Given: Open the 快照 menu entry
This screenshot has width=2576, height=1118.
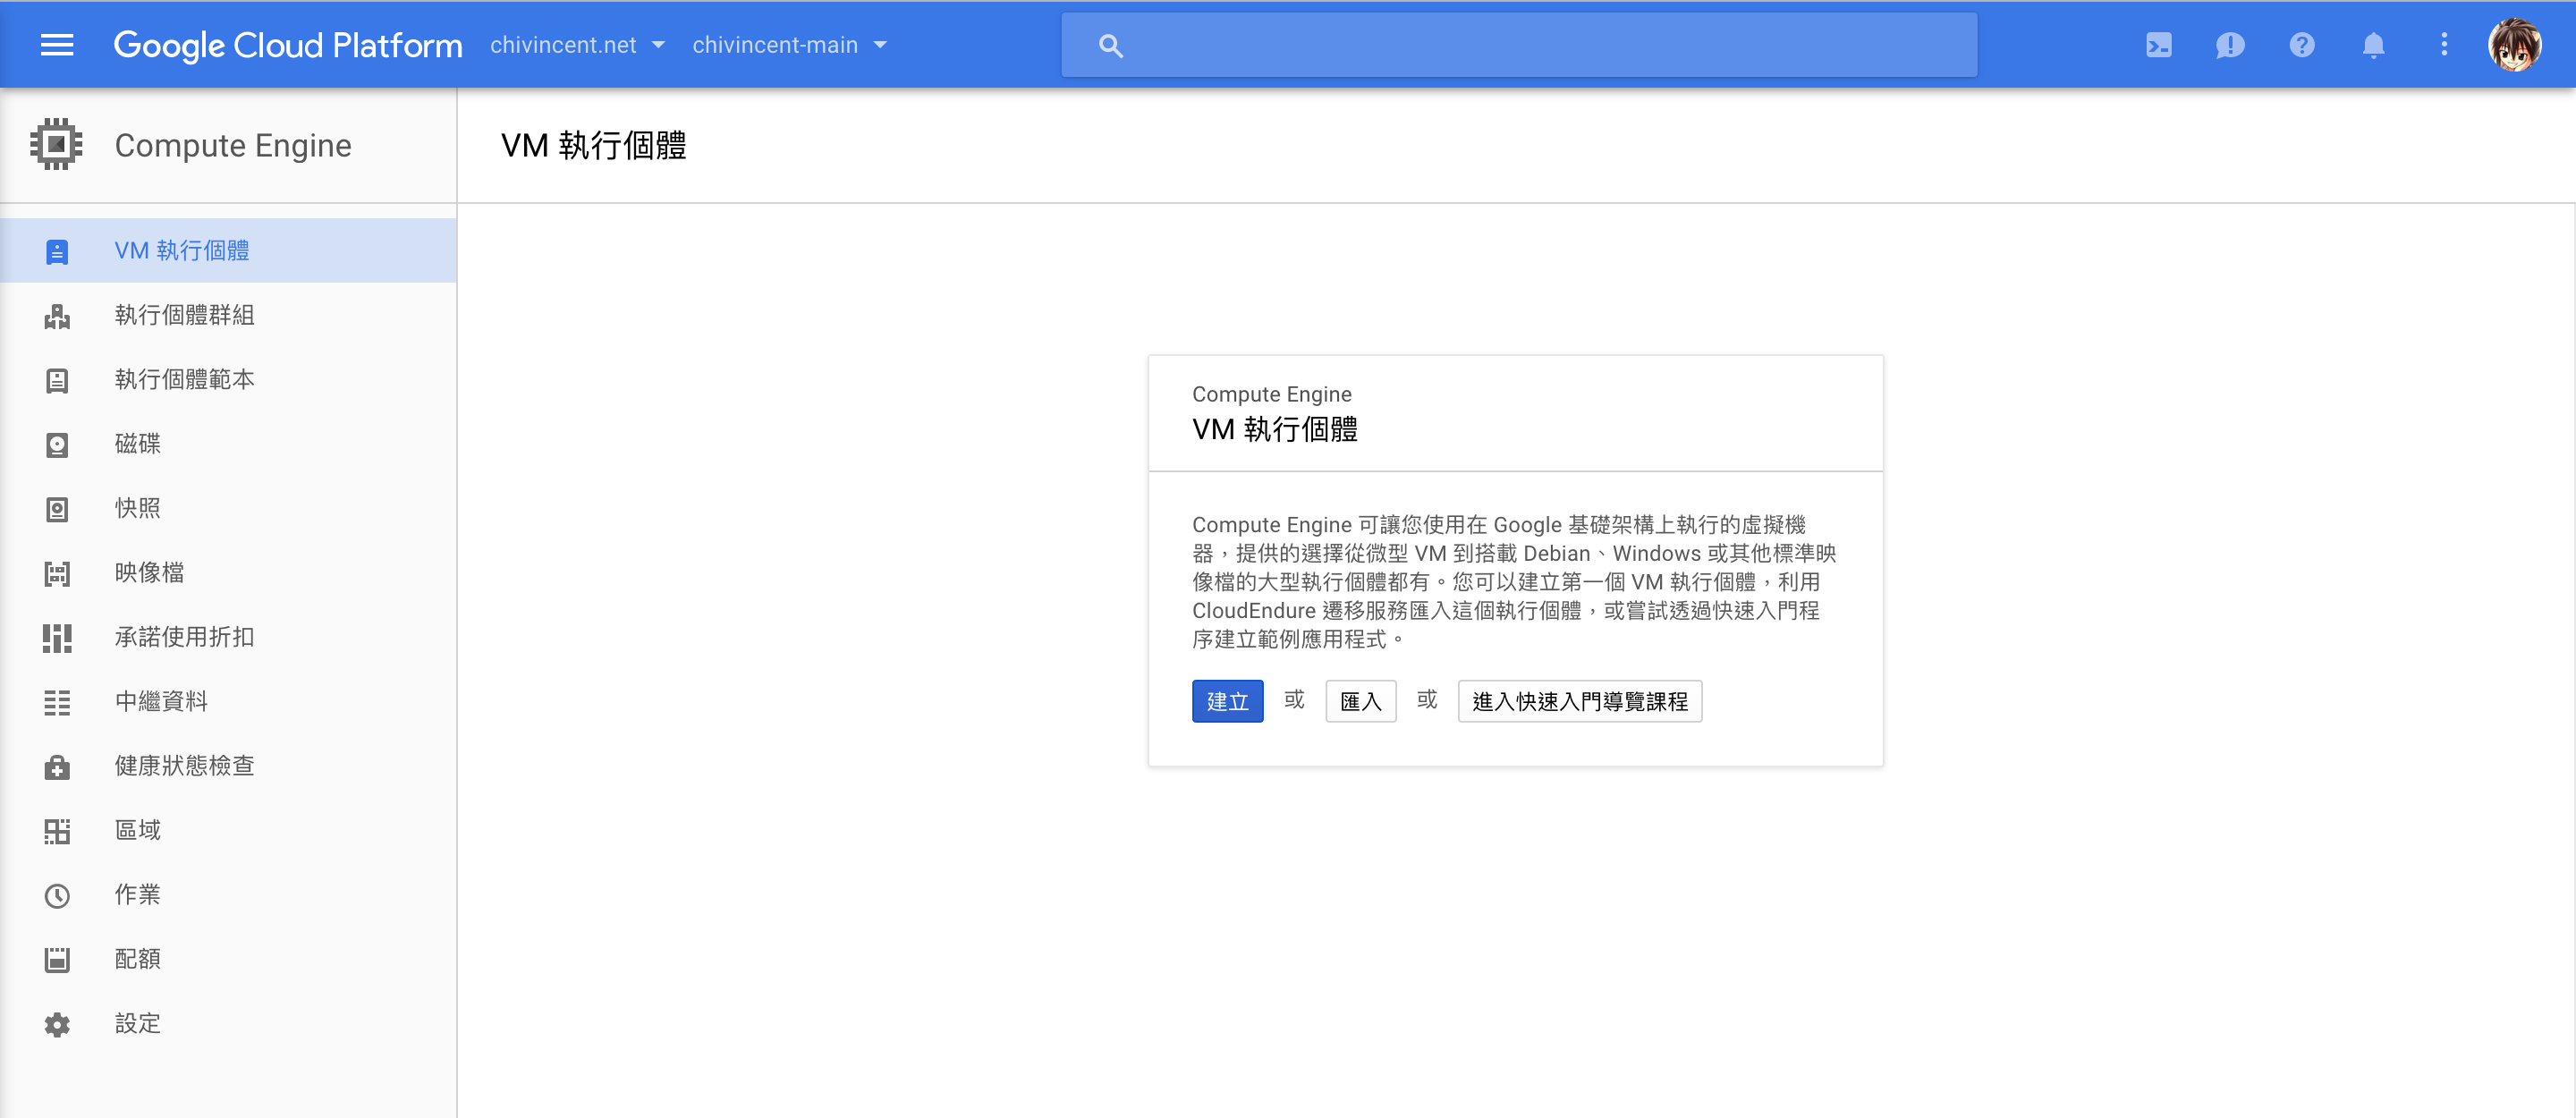Looking at the screenshot, I should (228, 509).
